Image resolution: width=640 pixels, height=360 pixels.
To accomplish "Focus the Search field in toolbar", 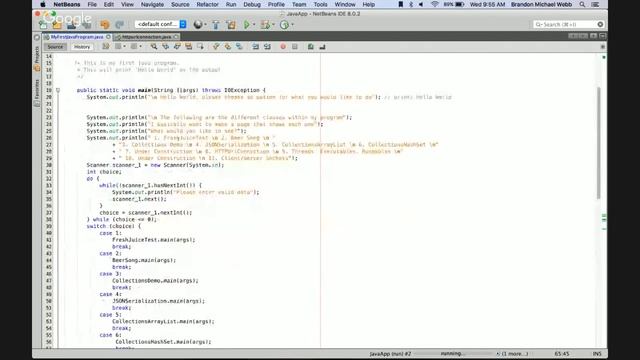I will [x=569, y=24].
